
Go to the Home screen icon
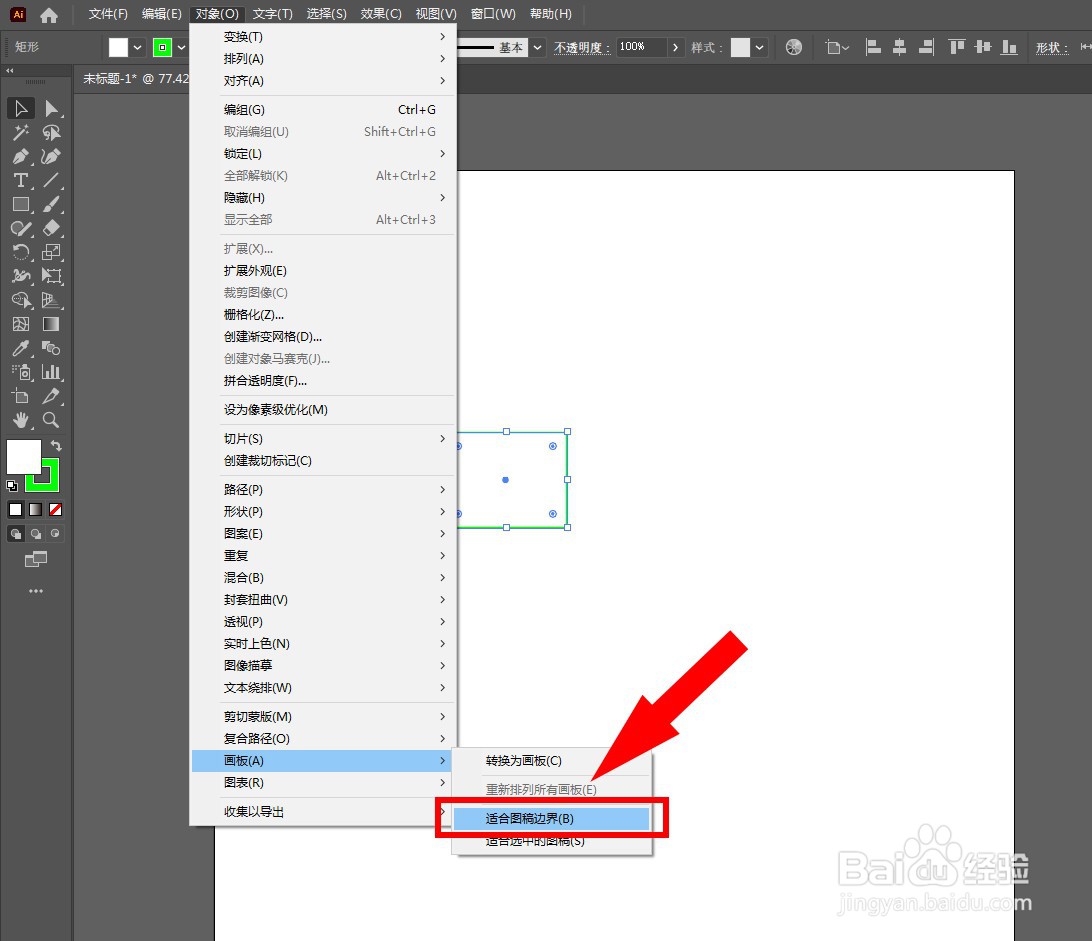(x=49, y=15)
